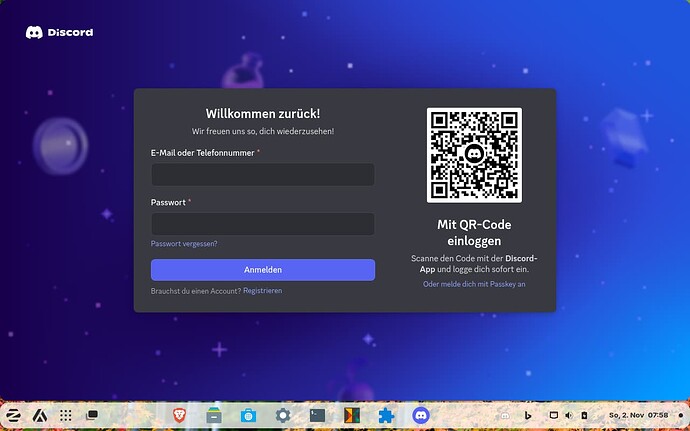Choose Oder melde dich mit Passkey an
This screenshot has width=690, height=431.
pos(474,284)
